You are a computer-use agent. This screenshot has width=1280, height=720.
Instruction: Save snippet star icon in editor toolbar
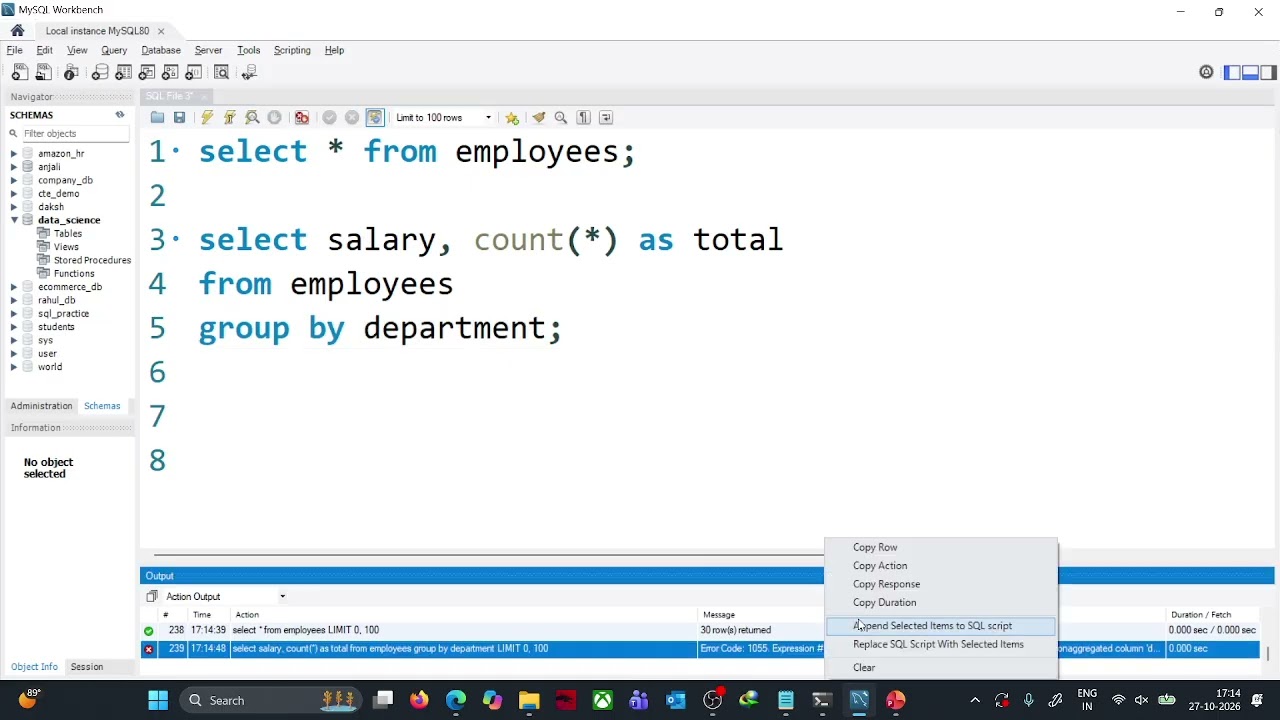point(512,118)
